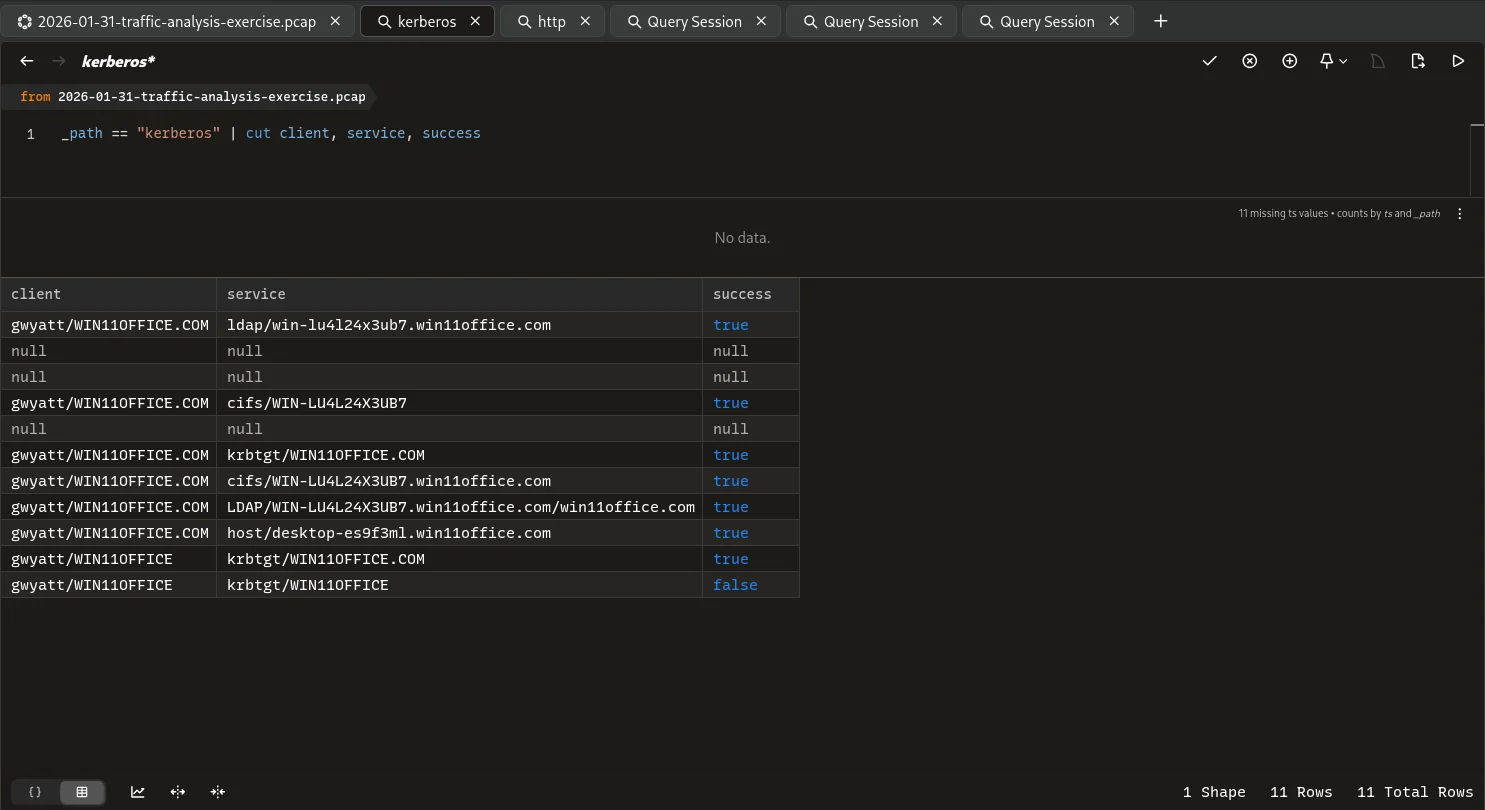
Task: Navigate back using the left arrow
Action: 26,61
